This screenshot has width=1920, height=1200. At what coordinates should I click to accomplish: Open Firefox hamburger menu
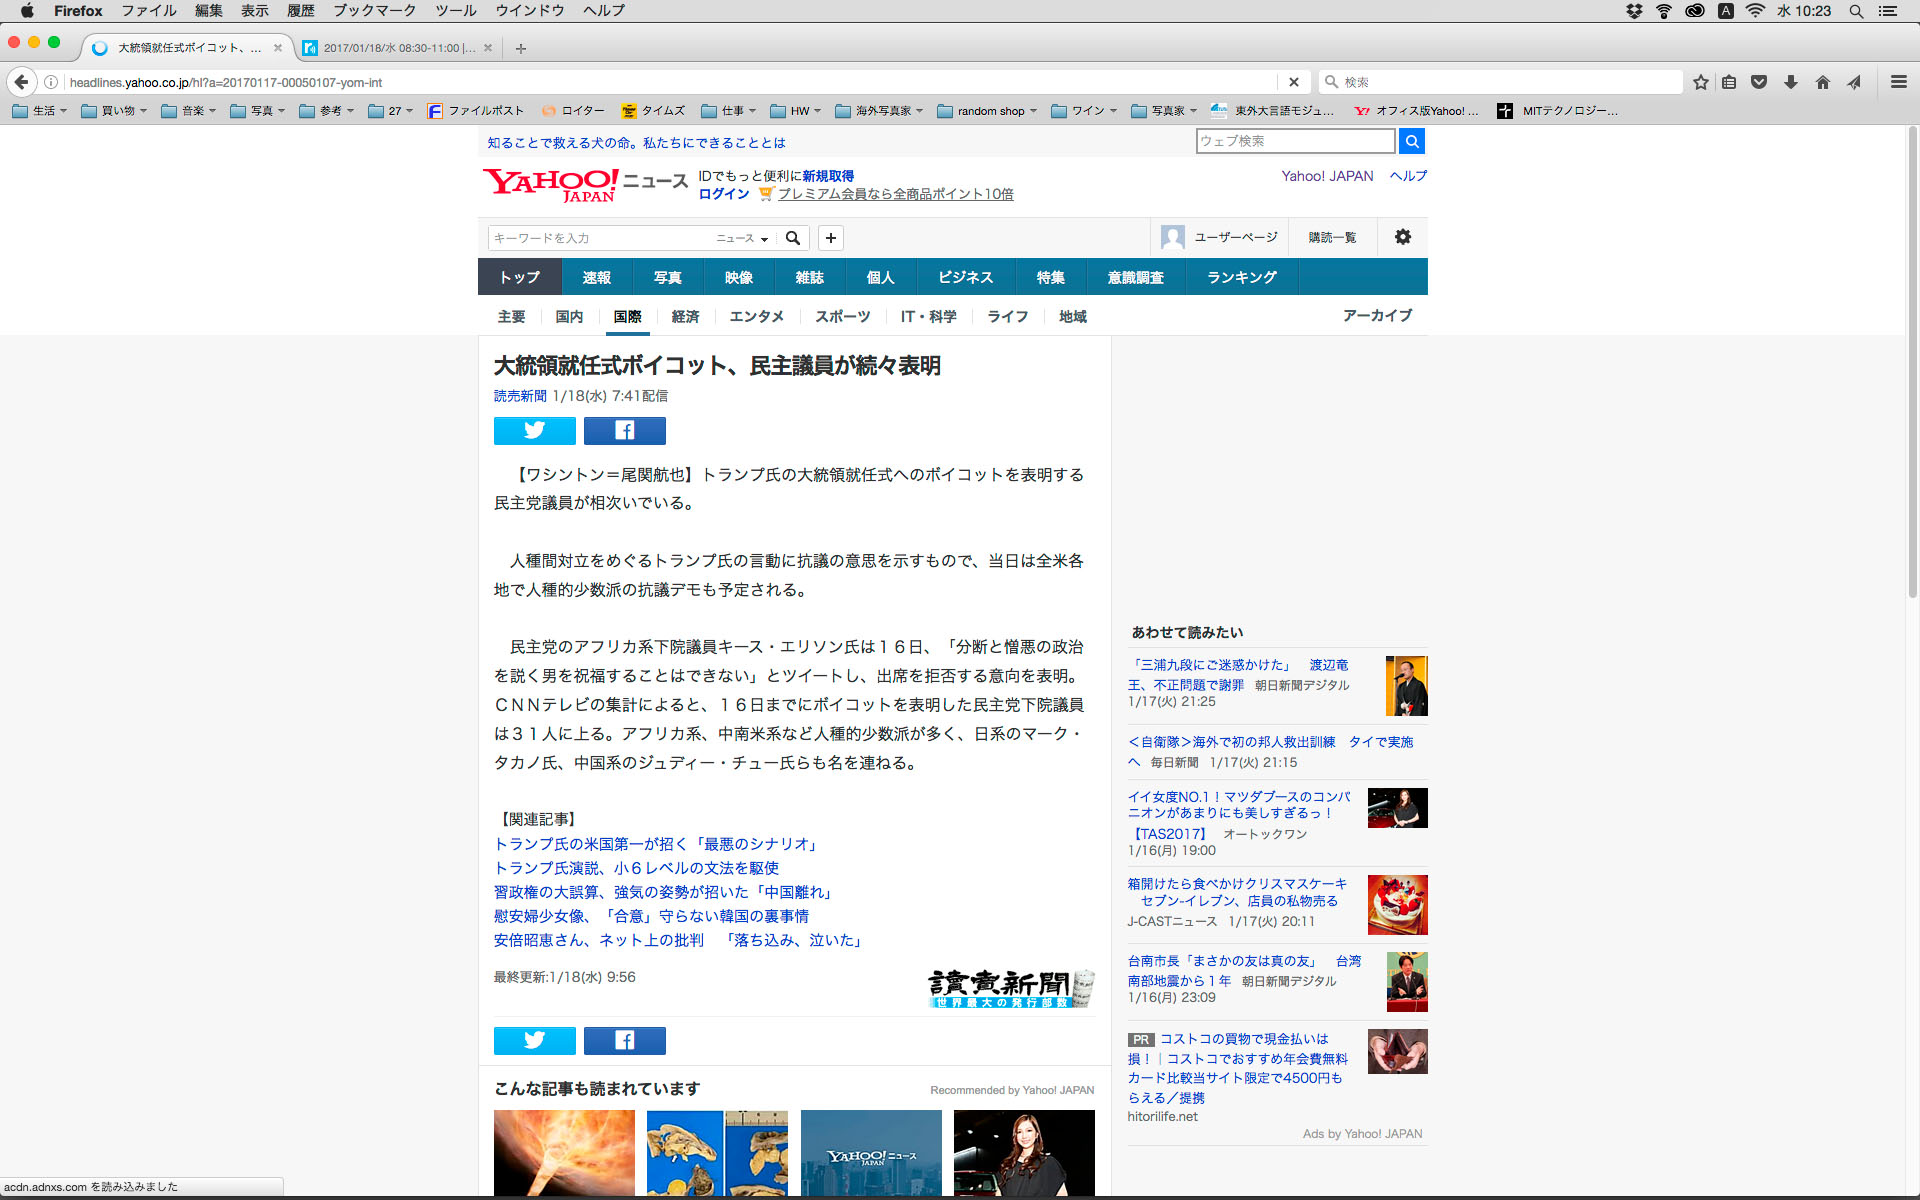click(1898, 82)
